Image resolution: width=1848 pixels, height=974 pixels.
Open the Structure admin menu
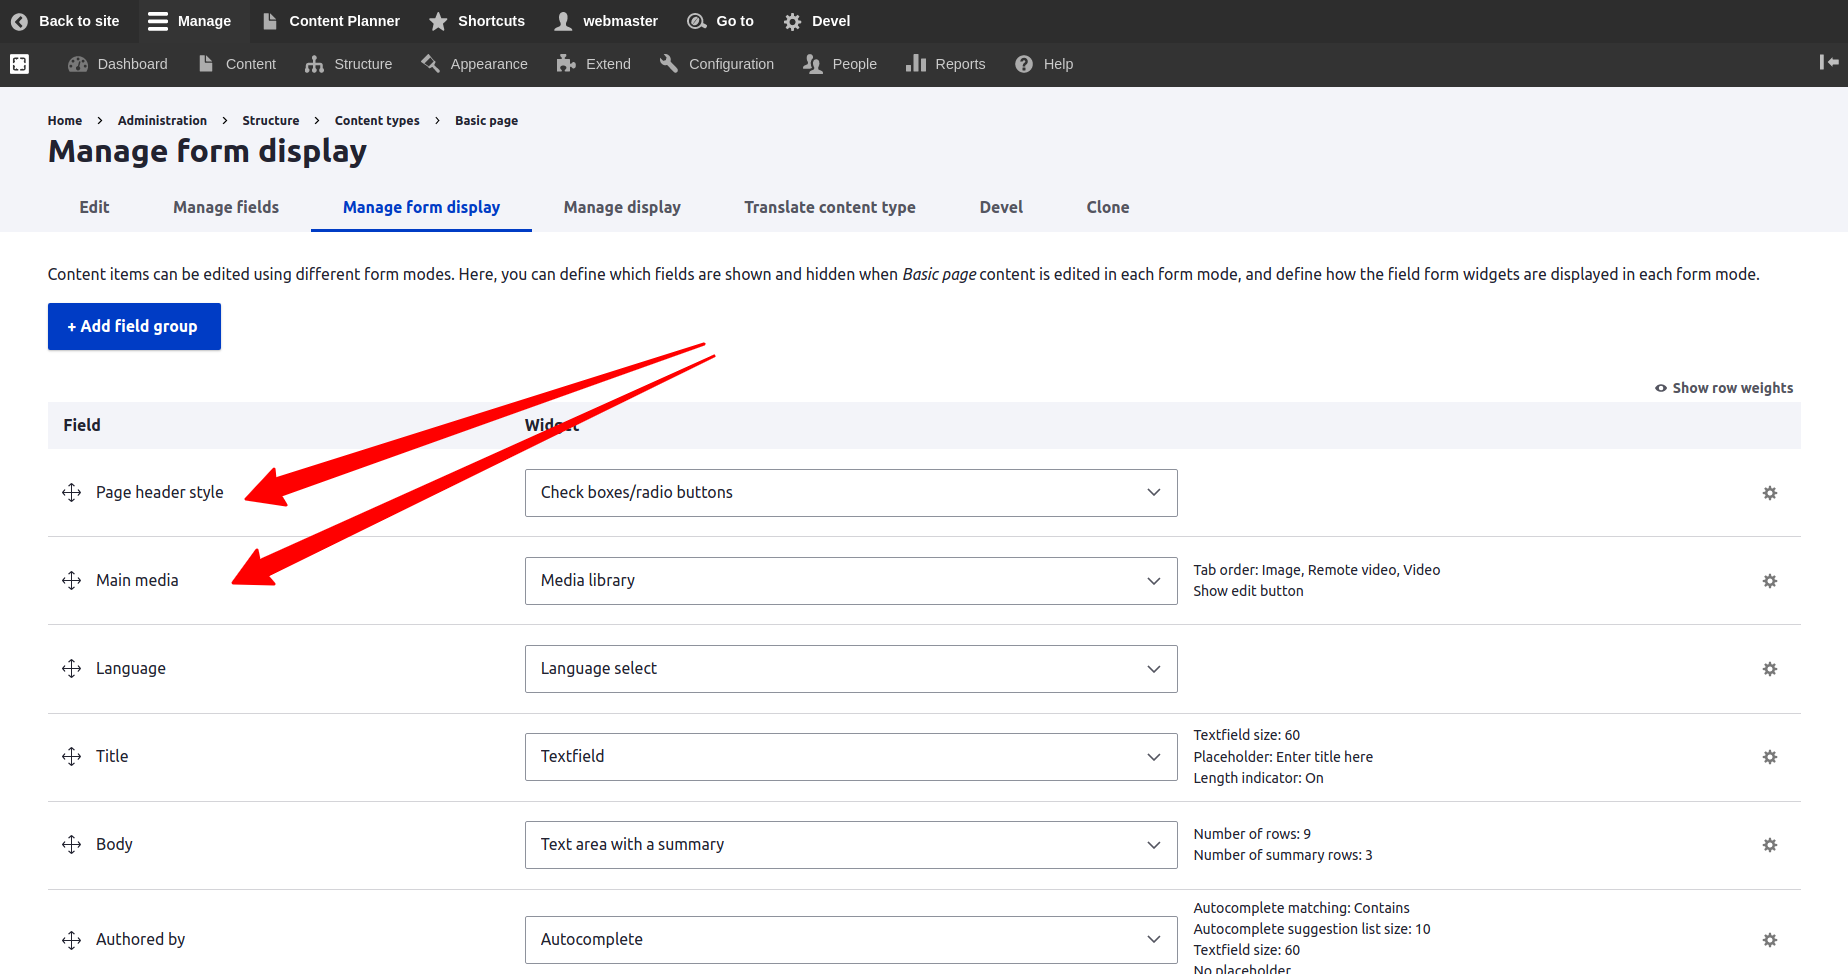(349, 64)
